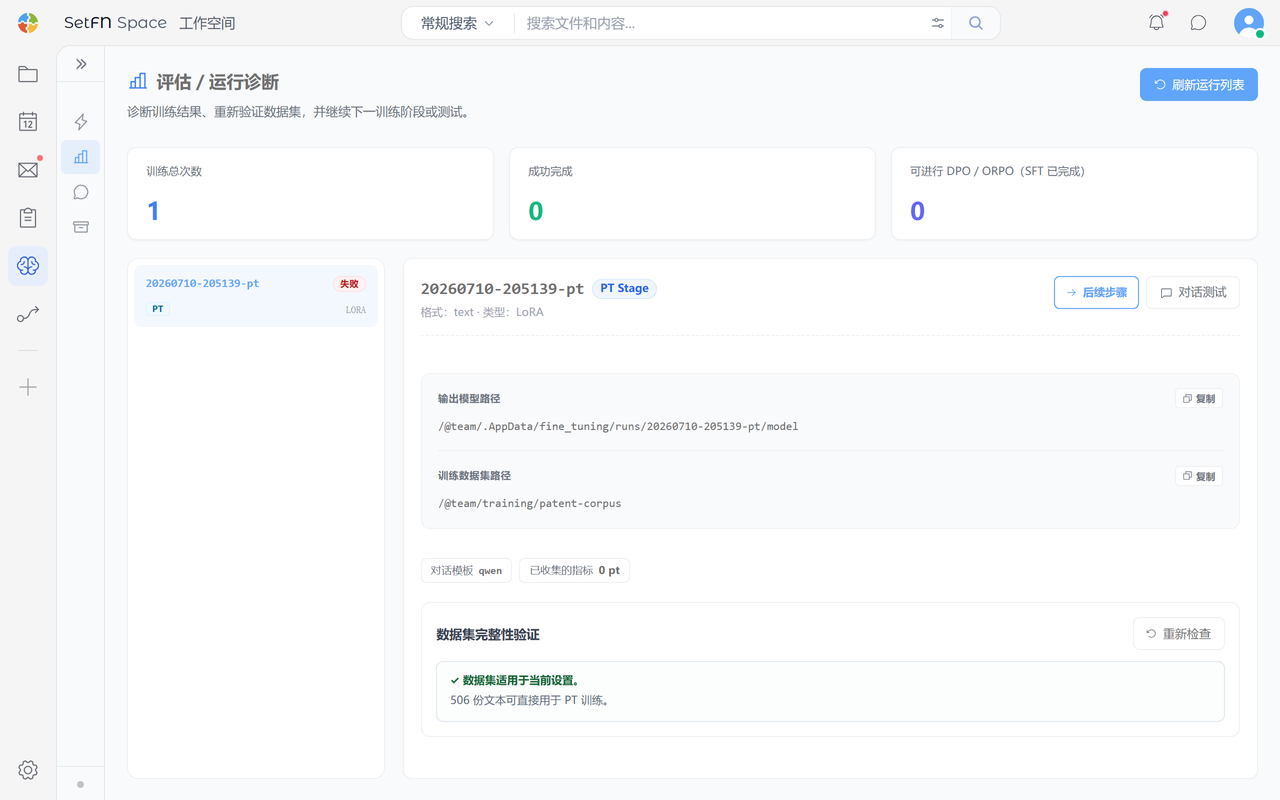
Task: Open search filter sliders icon
Action: point(938,23)
